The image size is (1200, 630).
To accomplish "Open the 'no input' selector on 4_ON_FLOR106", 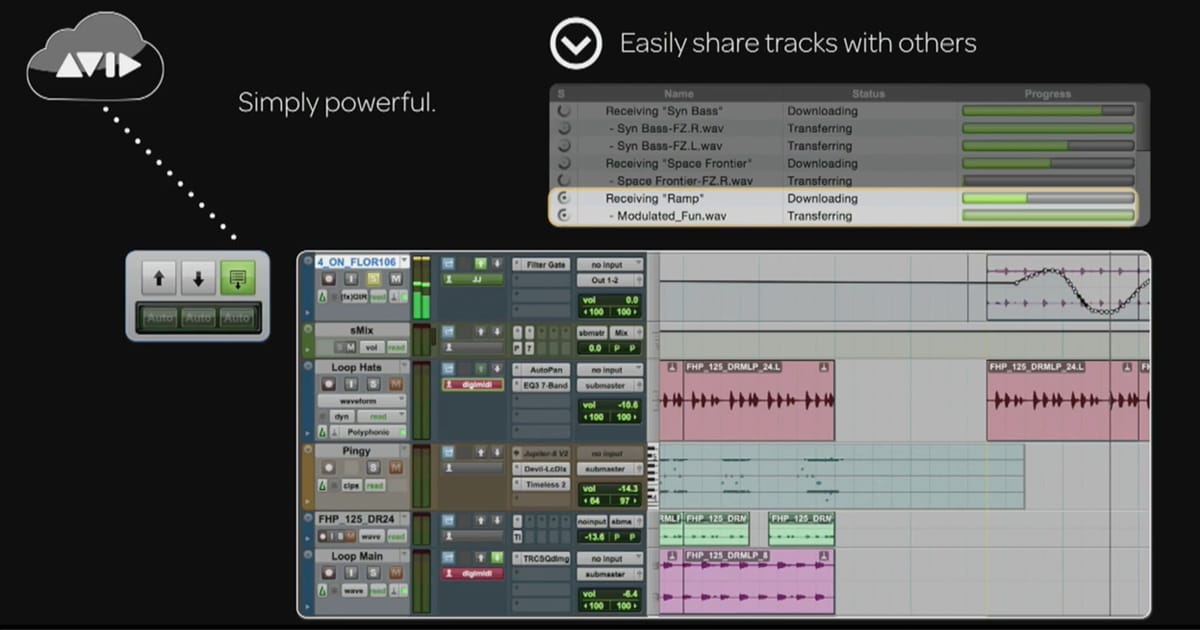I will (x=606, y=264).
